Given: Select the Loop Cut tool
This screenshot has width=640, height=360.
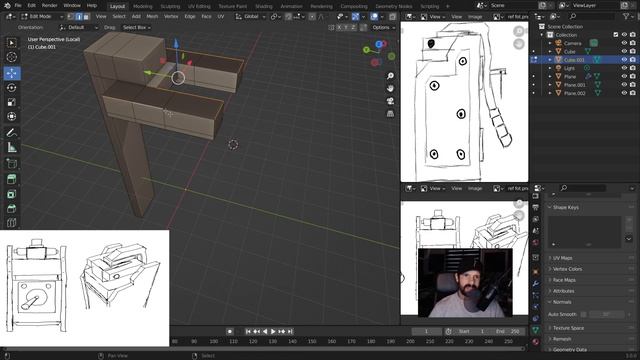Looking at the screenshot, I should [x=11, y=223].
